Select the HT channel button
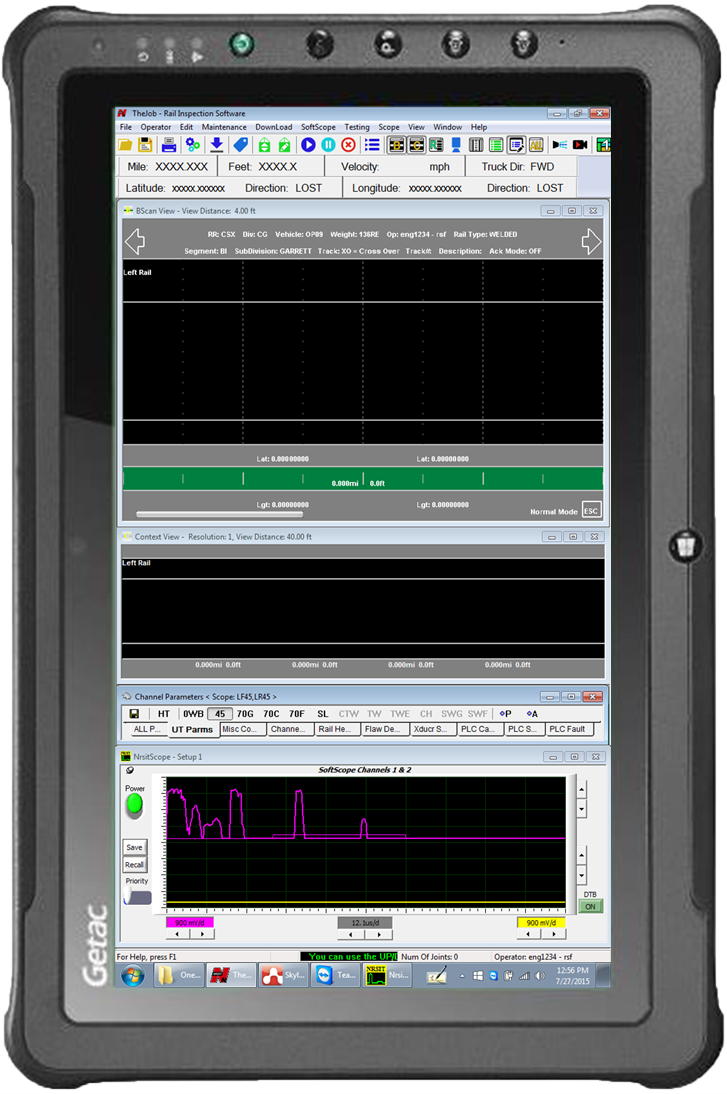Image resolution: width=727 pixels, height=1094 pixels. pyautogui.click(x=163, y=714)
